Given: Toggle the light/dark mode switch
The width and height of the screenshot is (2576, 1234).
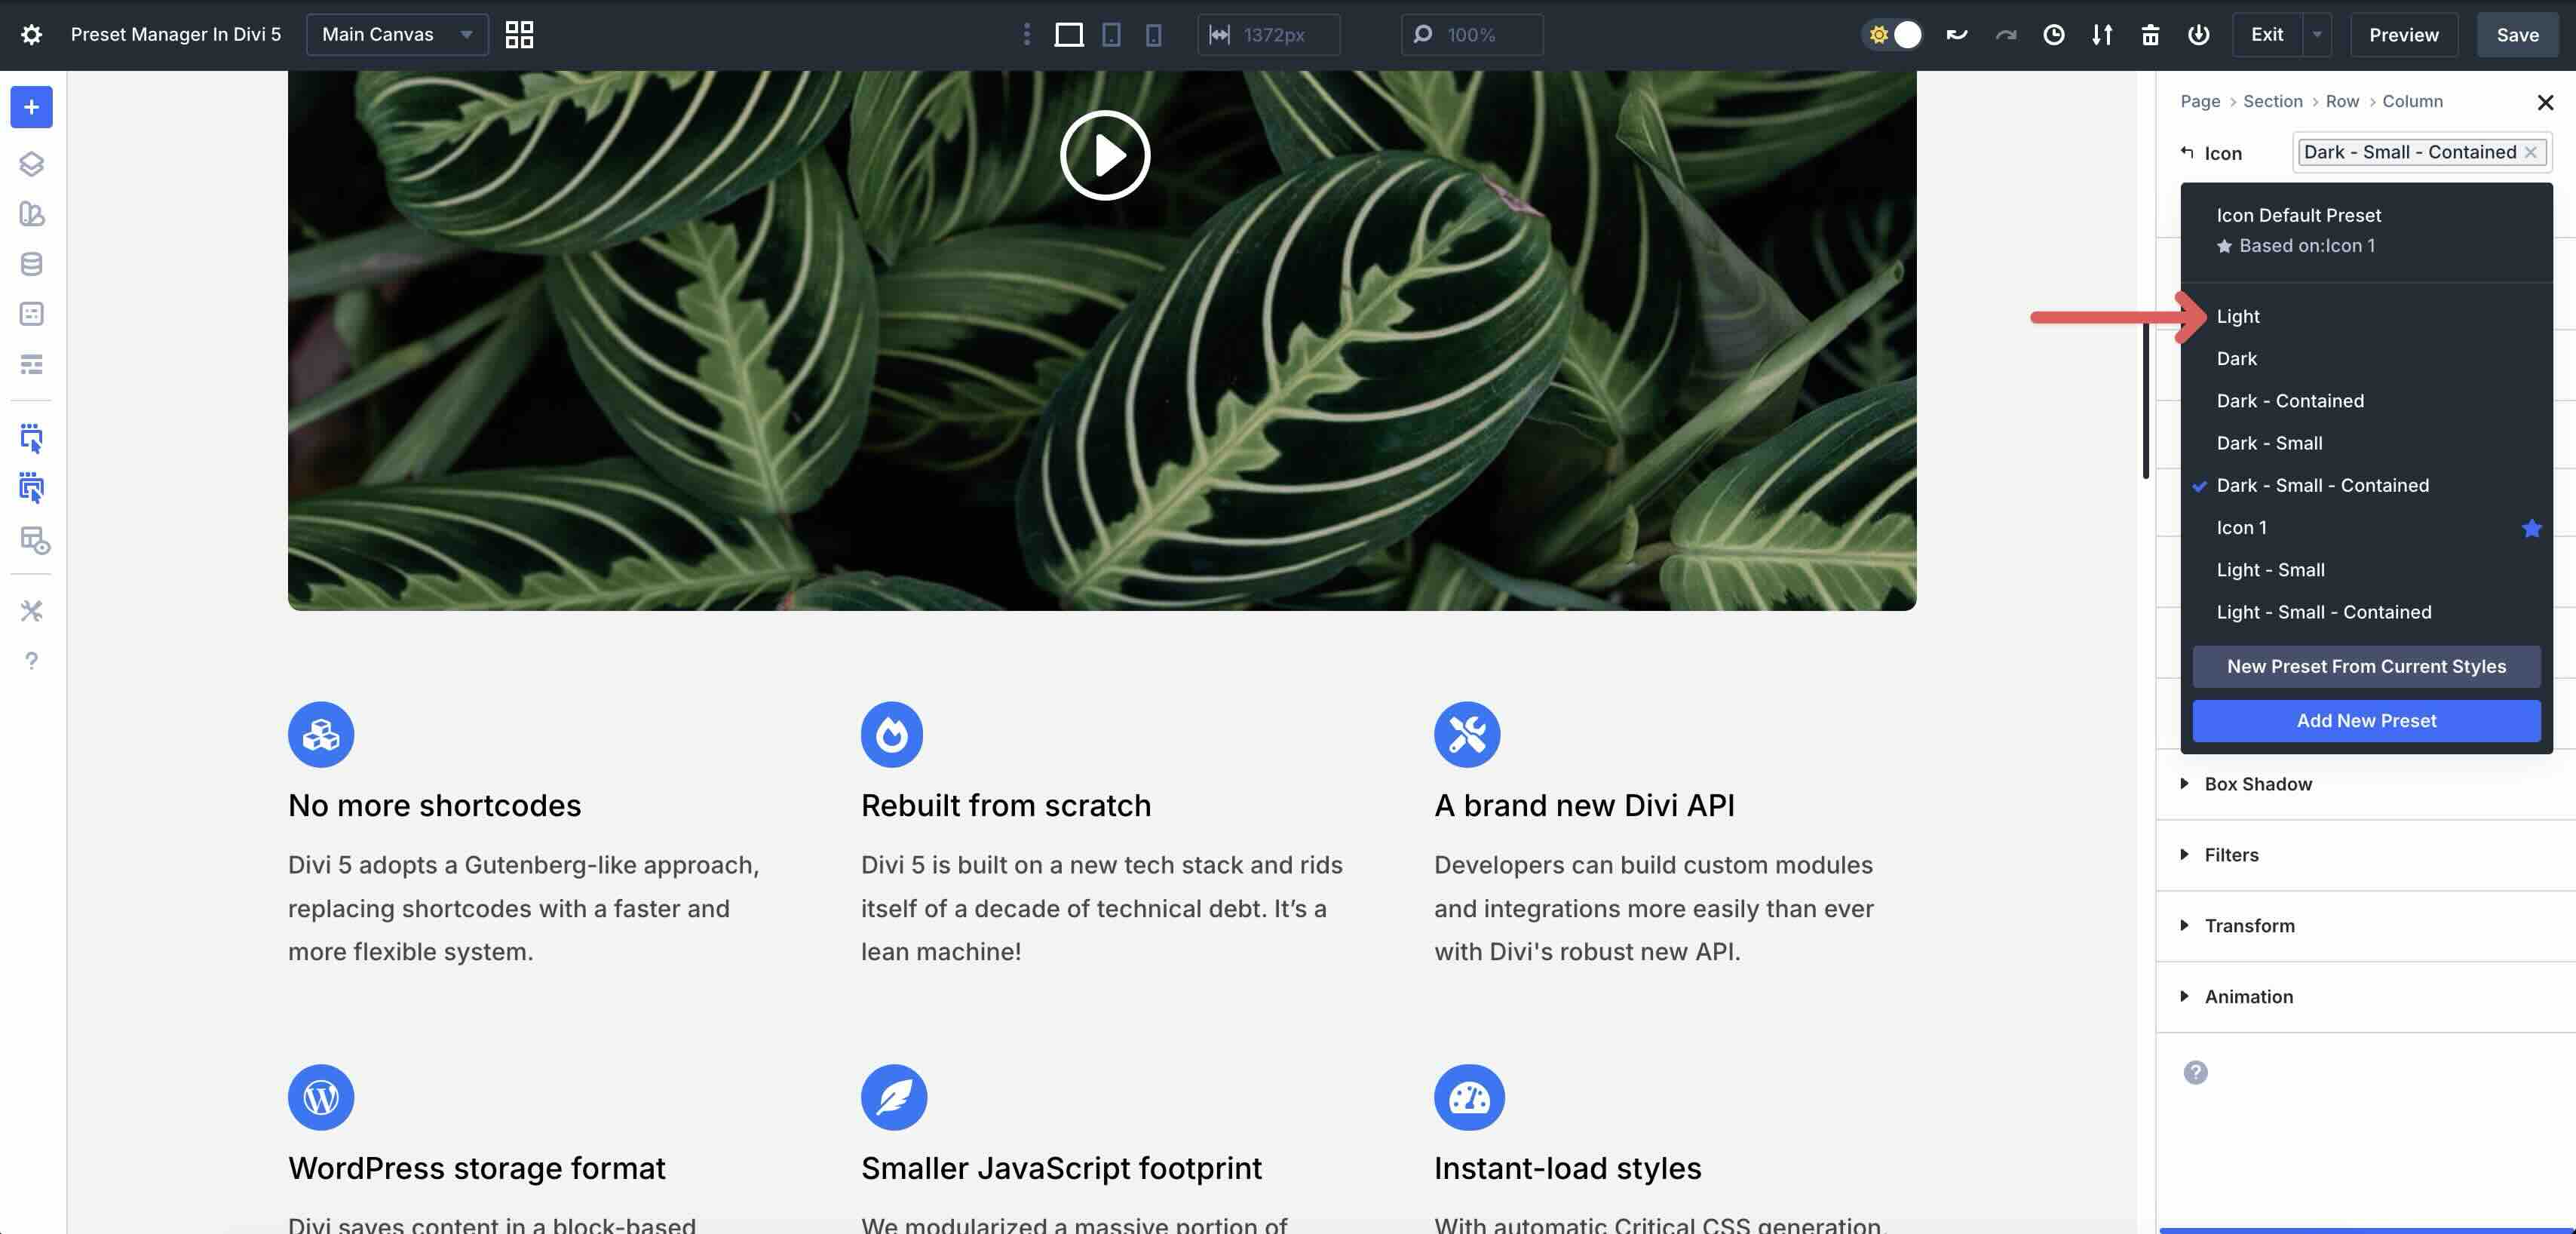Looking at the screenshot, I should pyautogui.click(x=1894, y=35).
